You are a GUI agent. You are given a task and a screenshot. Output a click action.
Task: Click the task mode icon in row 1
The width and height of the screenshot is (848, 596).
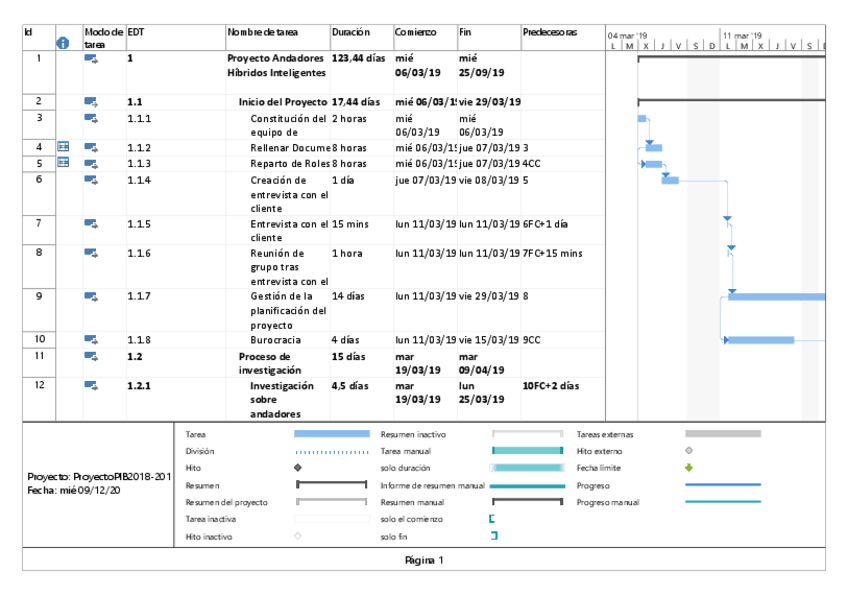tap(91, 59)
